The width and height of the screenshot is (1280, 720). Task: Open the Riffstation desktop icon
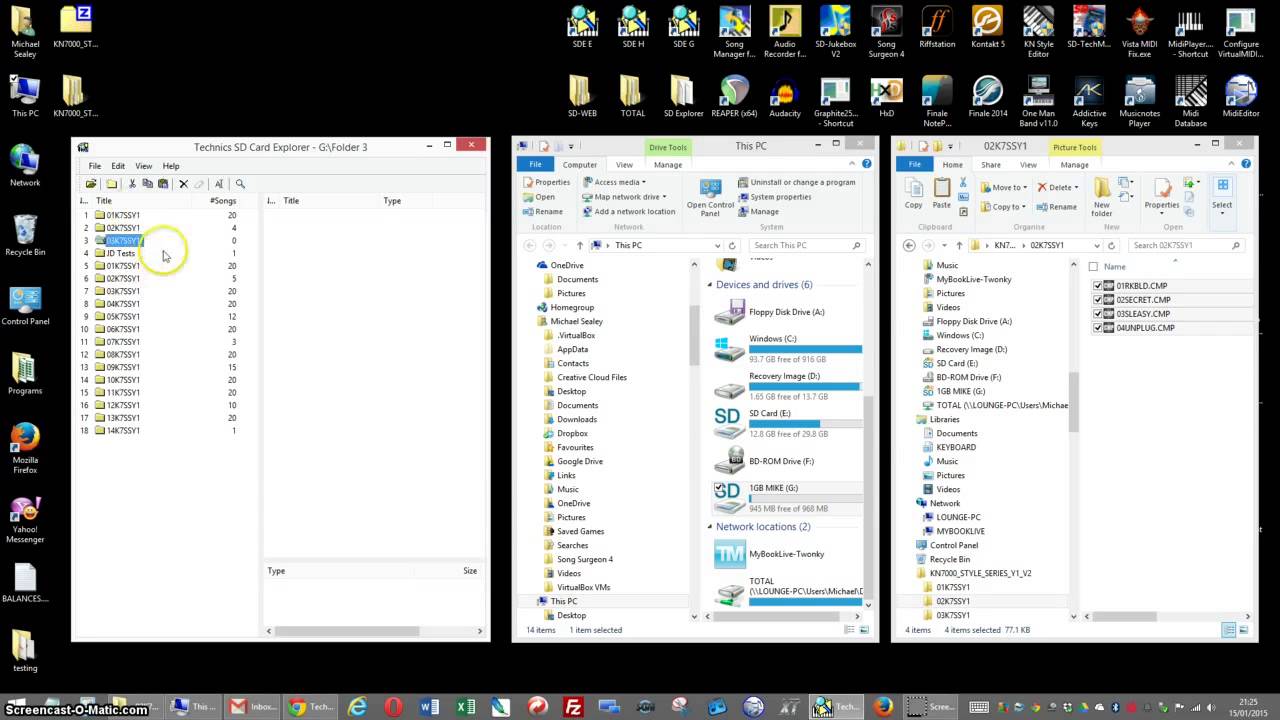937,27
